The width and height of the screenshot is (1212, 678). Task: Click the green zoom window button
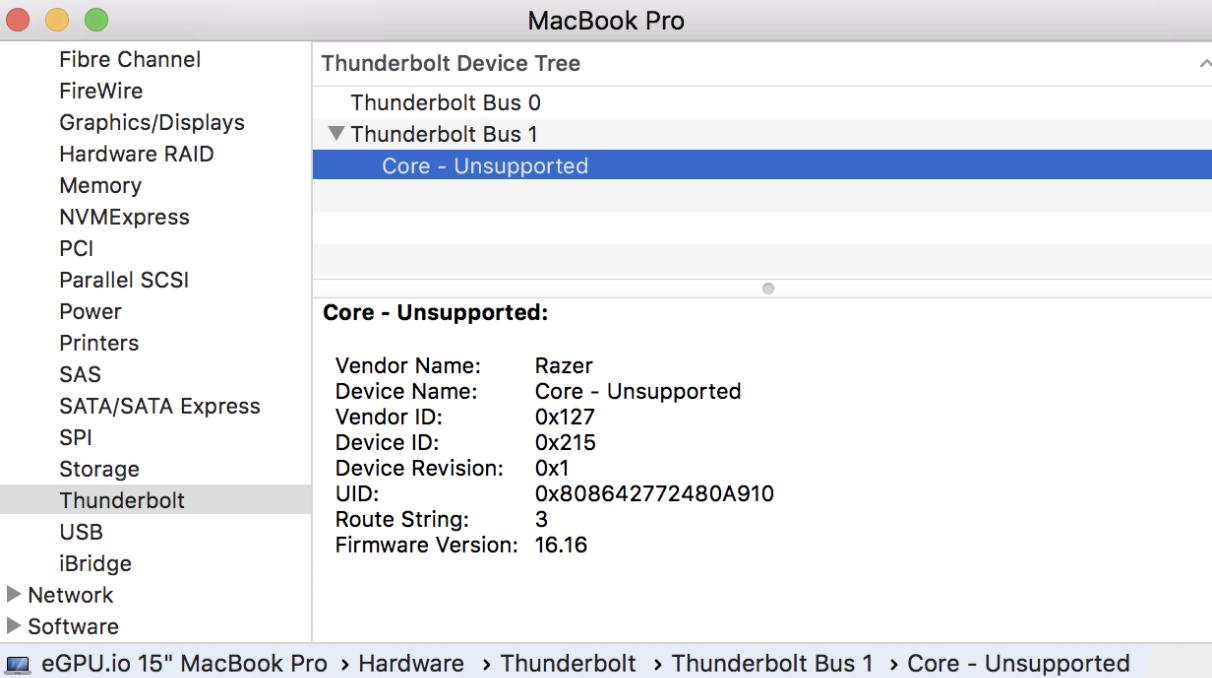pos(96,20)
